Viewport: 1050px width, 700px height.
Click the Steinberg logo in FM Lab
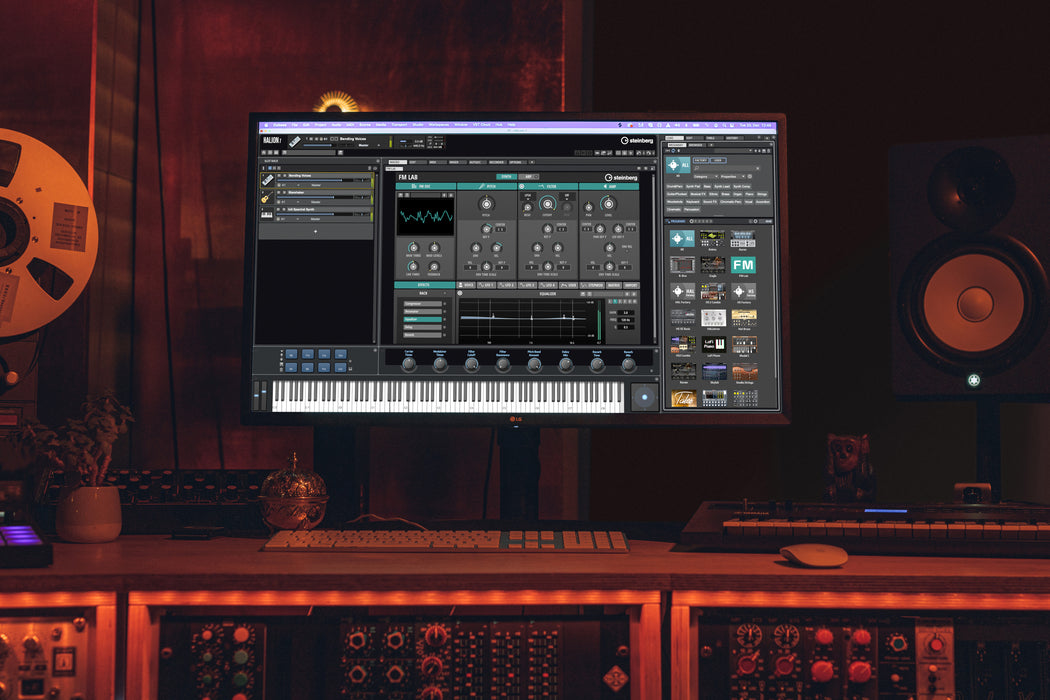tap(620, 177)
